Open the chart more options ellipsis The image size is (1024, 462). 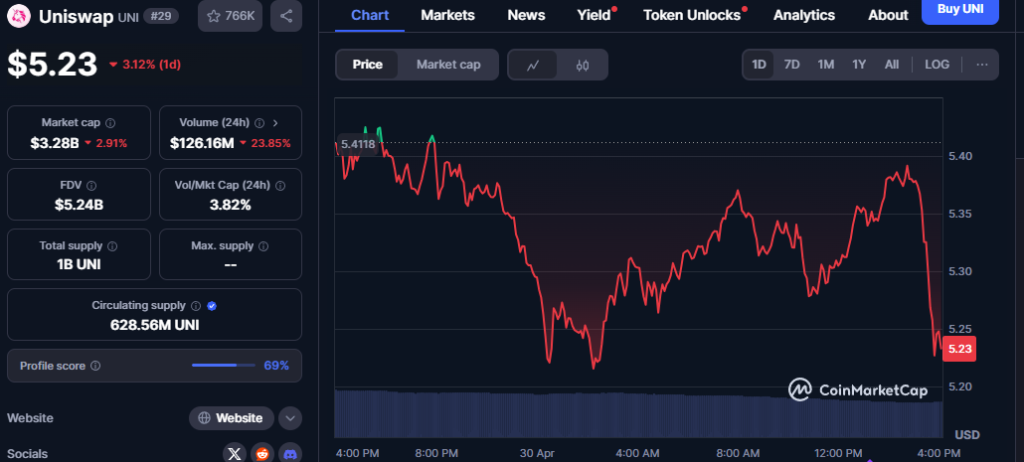982,65
